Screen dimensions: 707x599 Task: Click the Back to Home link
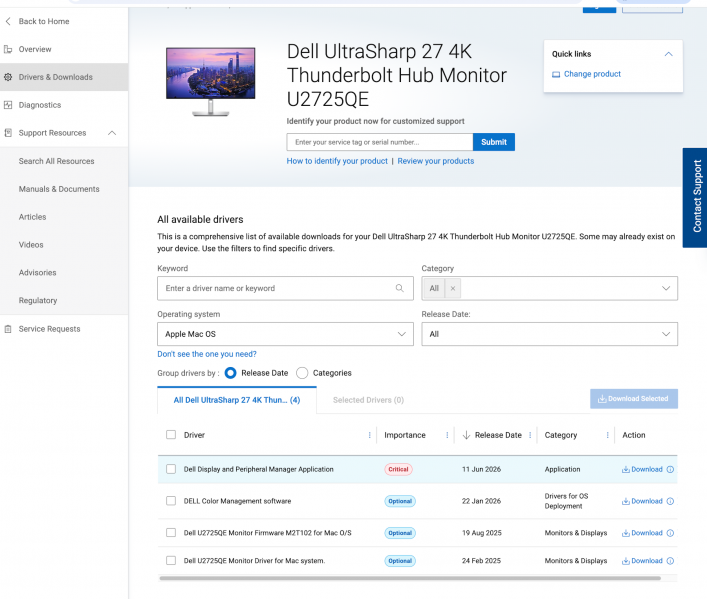(x=44, y=21)
